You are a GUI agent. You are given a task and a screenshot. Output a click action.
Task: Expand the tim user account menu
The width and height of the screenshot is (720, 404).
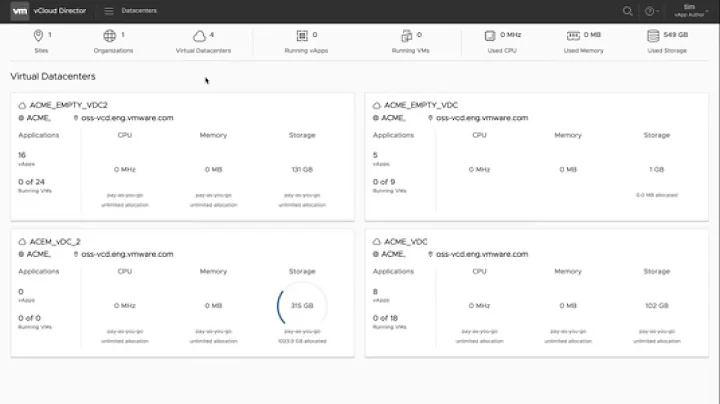point(691,11)
